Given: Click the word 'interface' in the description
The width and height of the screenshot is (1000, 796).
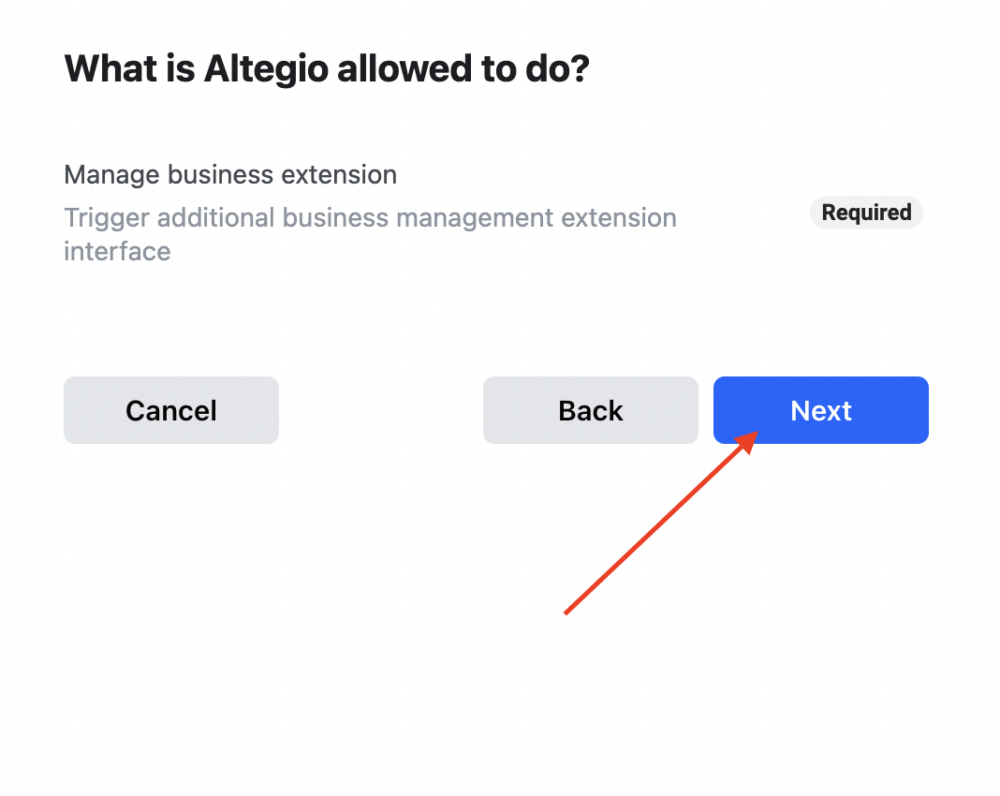Looking at the screenshot, I should pyautogui.click(x=117, y=251).
